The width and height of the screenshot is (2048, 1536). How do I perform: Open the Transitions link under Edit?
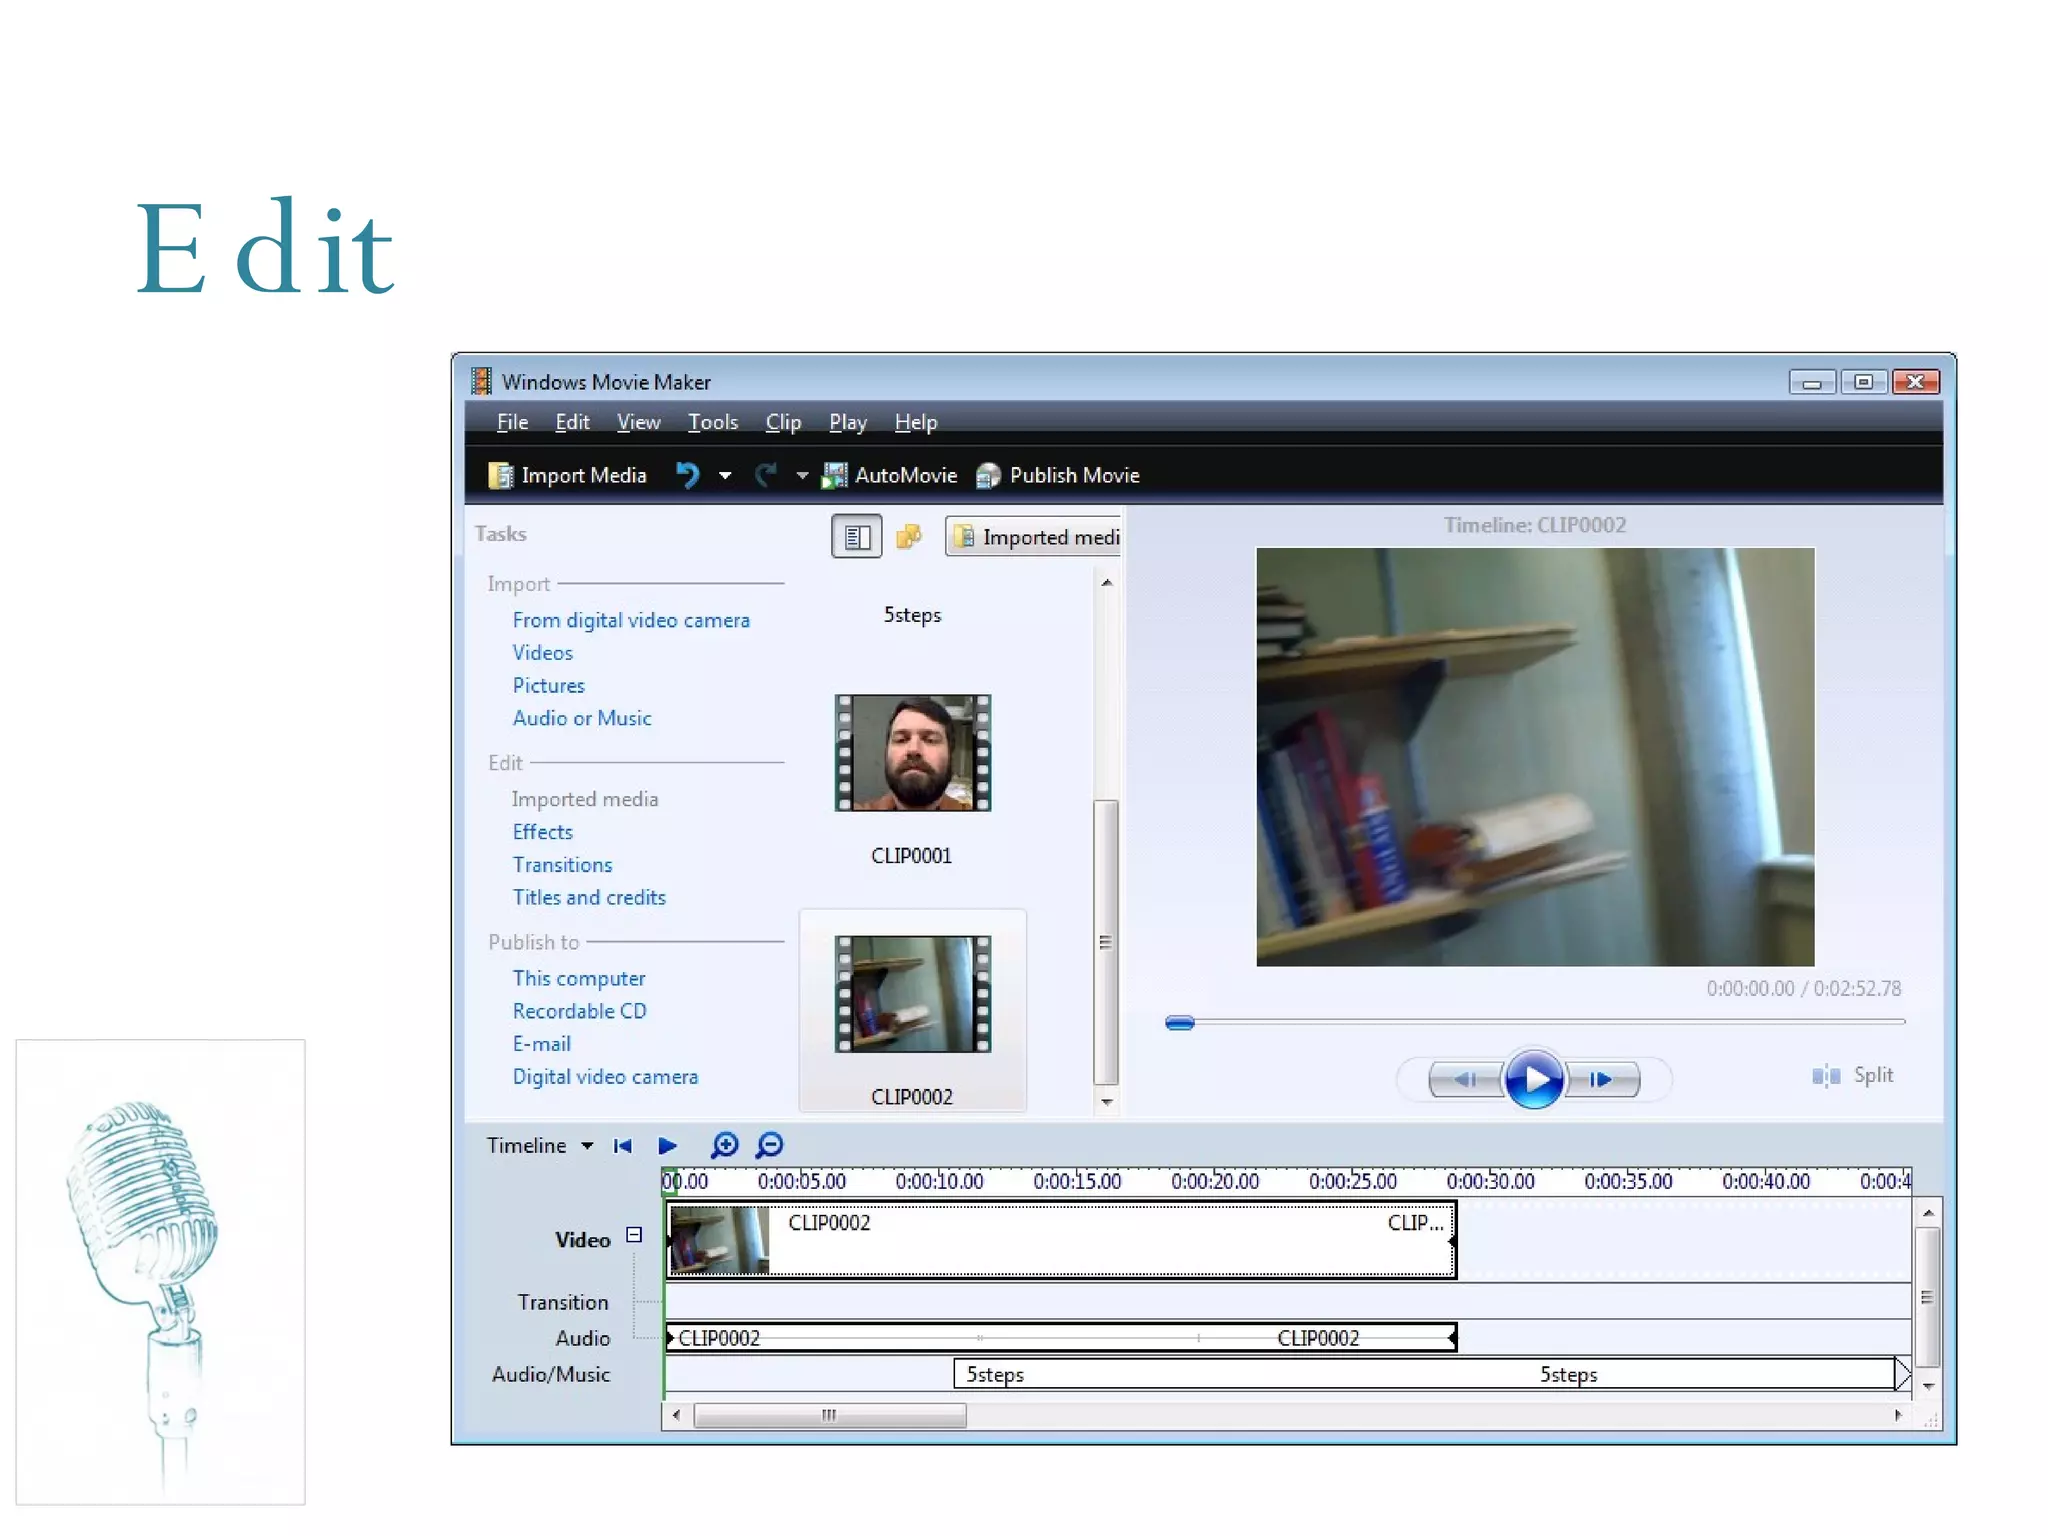click(x=562, y=865)
